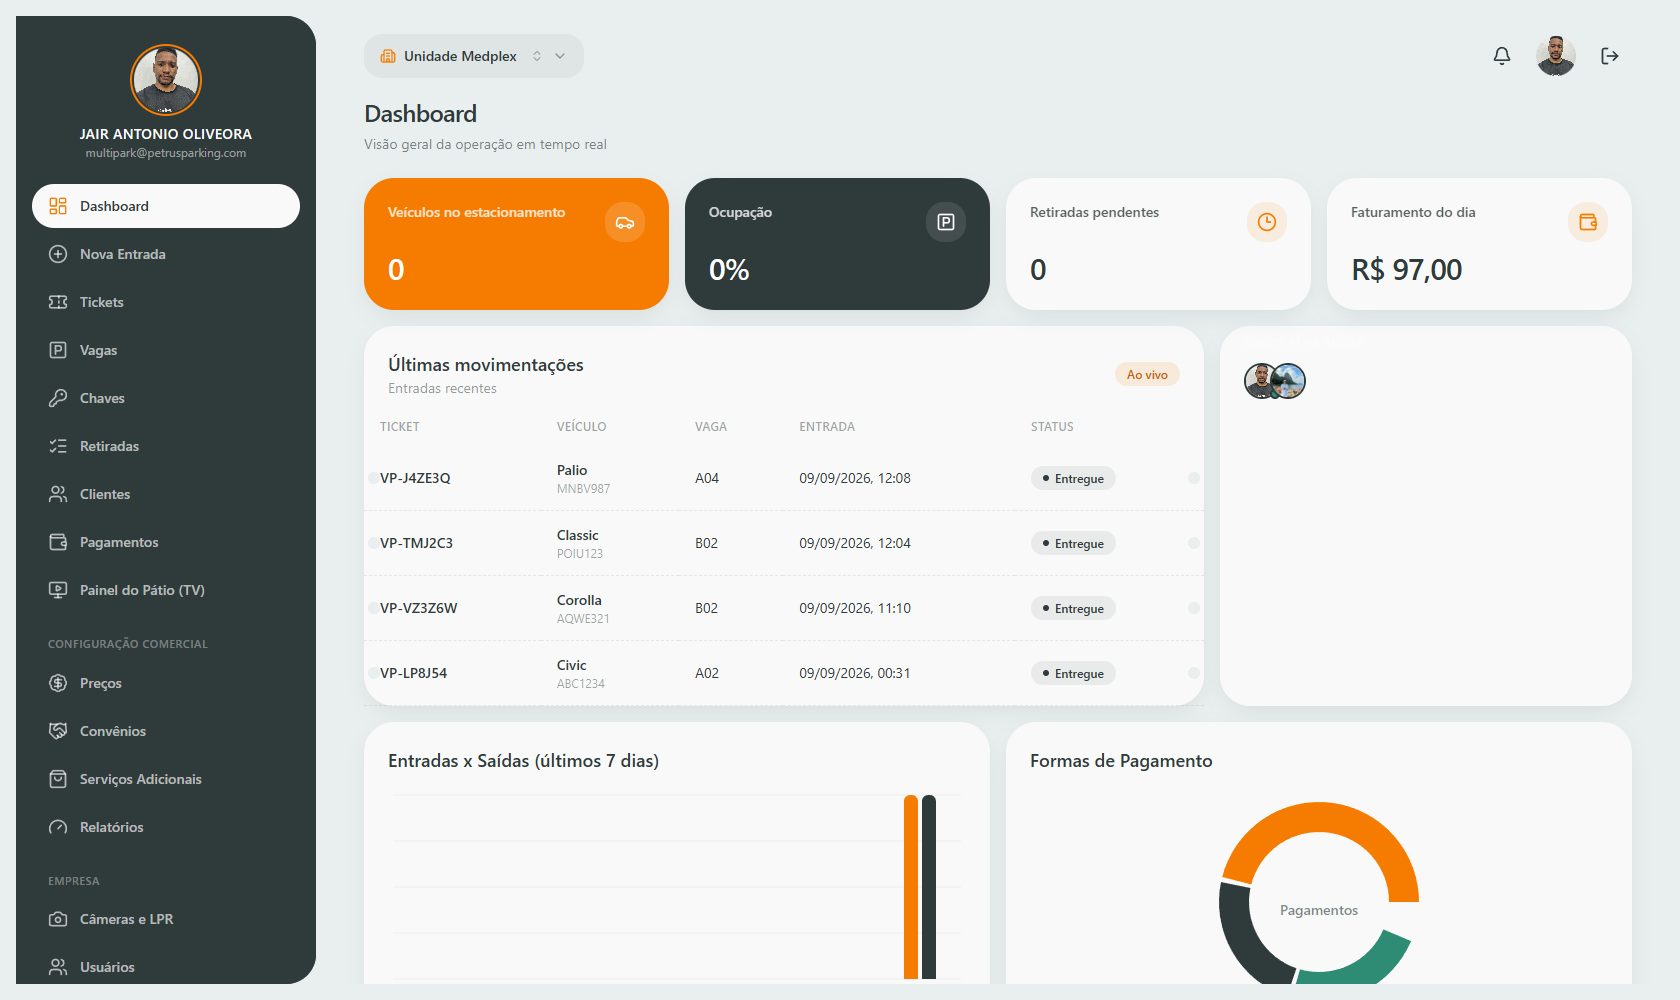Click the Clientes people icon
This screenshot has height=1000, width=1680.
pyautogui.click(x=58, y=494)
